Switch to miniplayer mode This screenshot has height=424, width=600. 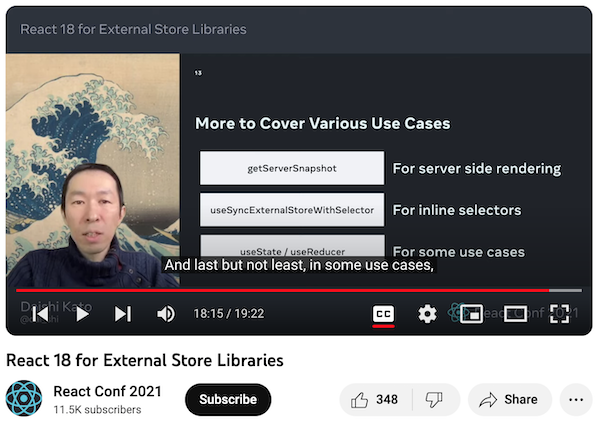click(471, 314)
